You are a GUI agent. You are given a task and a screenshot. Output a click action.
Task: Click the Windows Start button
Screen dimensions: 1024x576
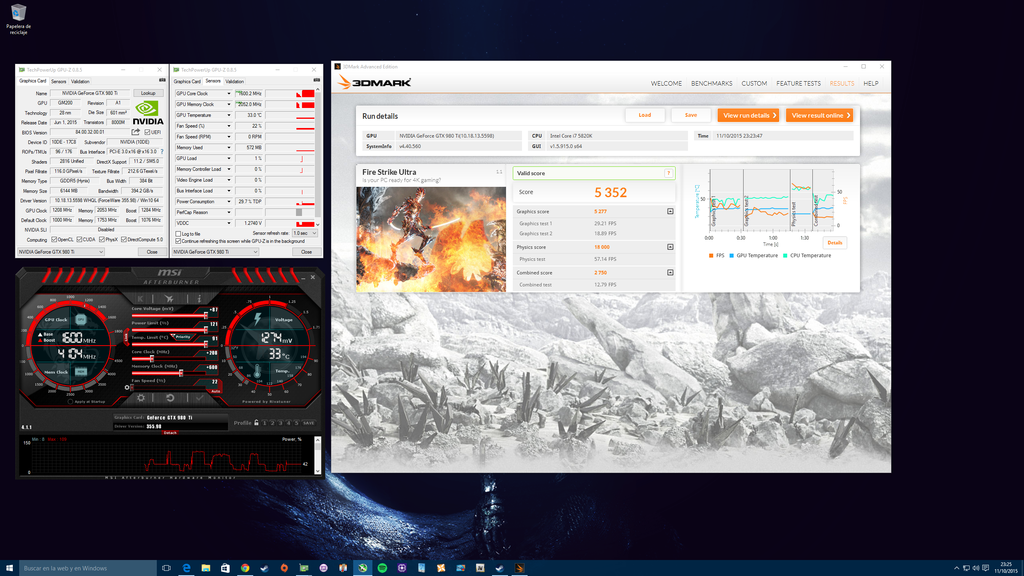9,568
